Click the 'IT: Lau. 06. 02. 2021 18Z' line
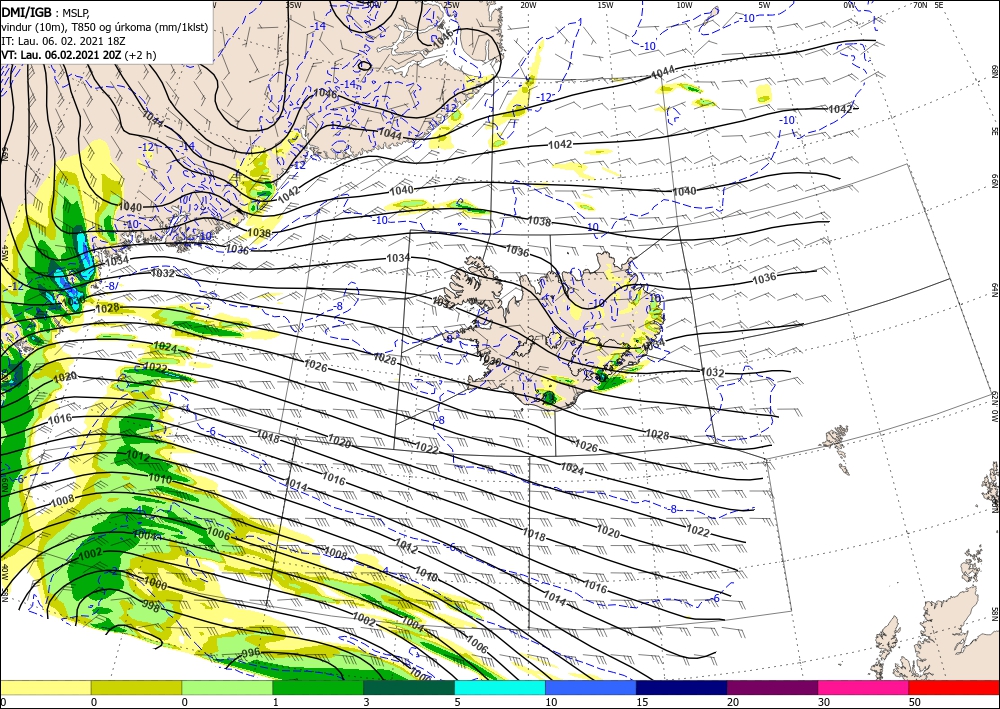Screen dimensions: 1000x709 63,41
